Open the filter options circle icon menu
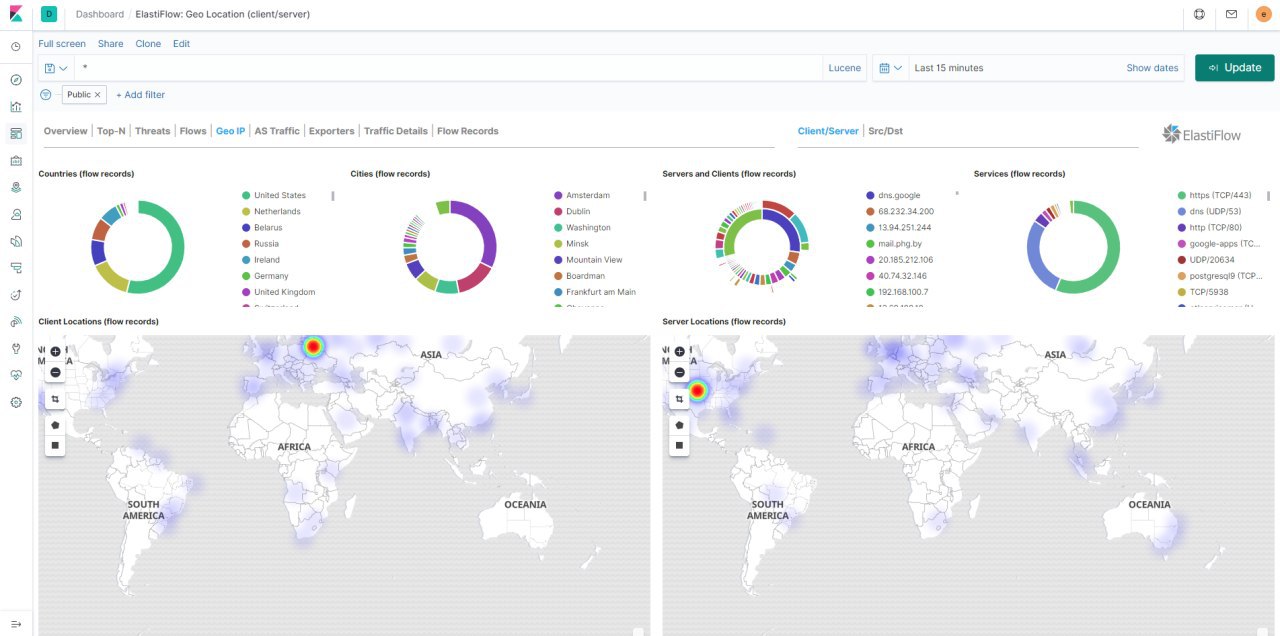The height and width of the screenshot is (636, 1280). (x=46, y=95)
